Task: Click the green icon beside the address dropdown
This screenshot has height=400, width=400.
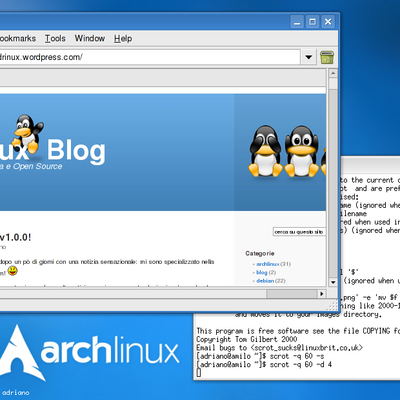Action: point(327,57)
